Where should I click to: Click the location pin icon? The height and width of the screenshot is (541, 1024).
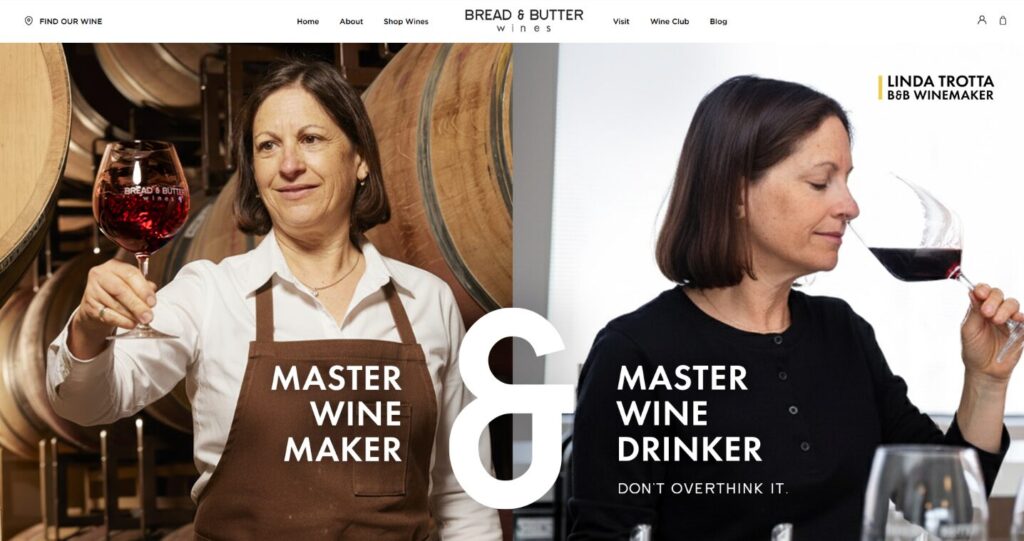point(28,21)
